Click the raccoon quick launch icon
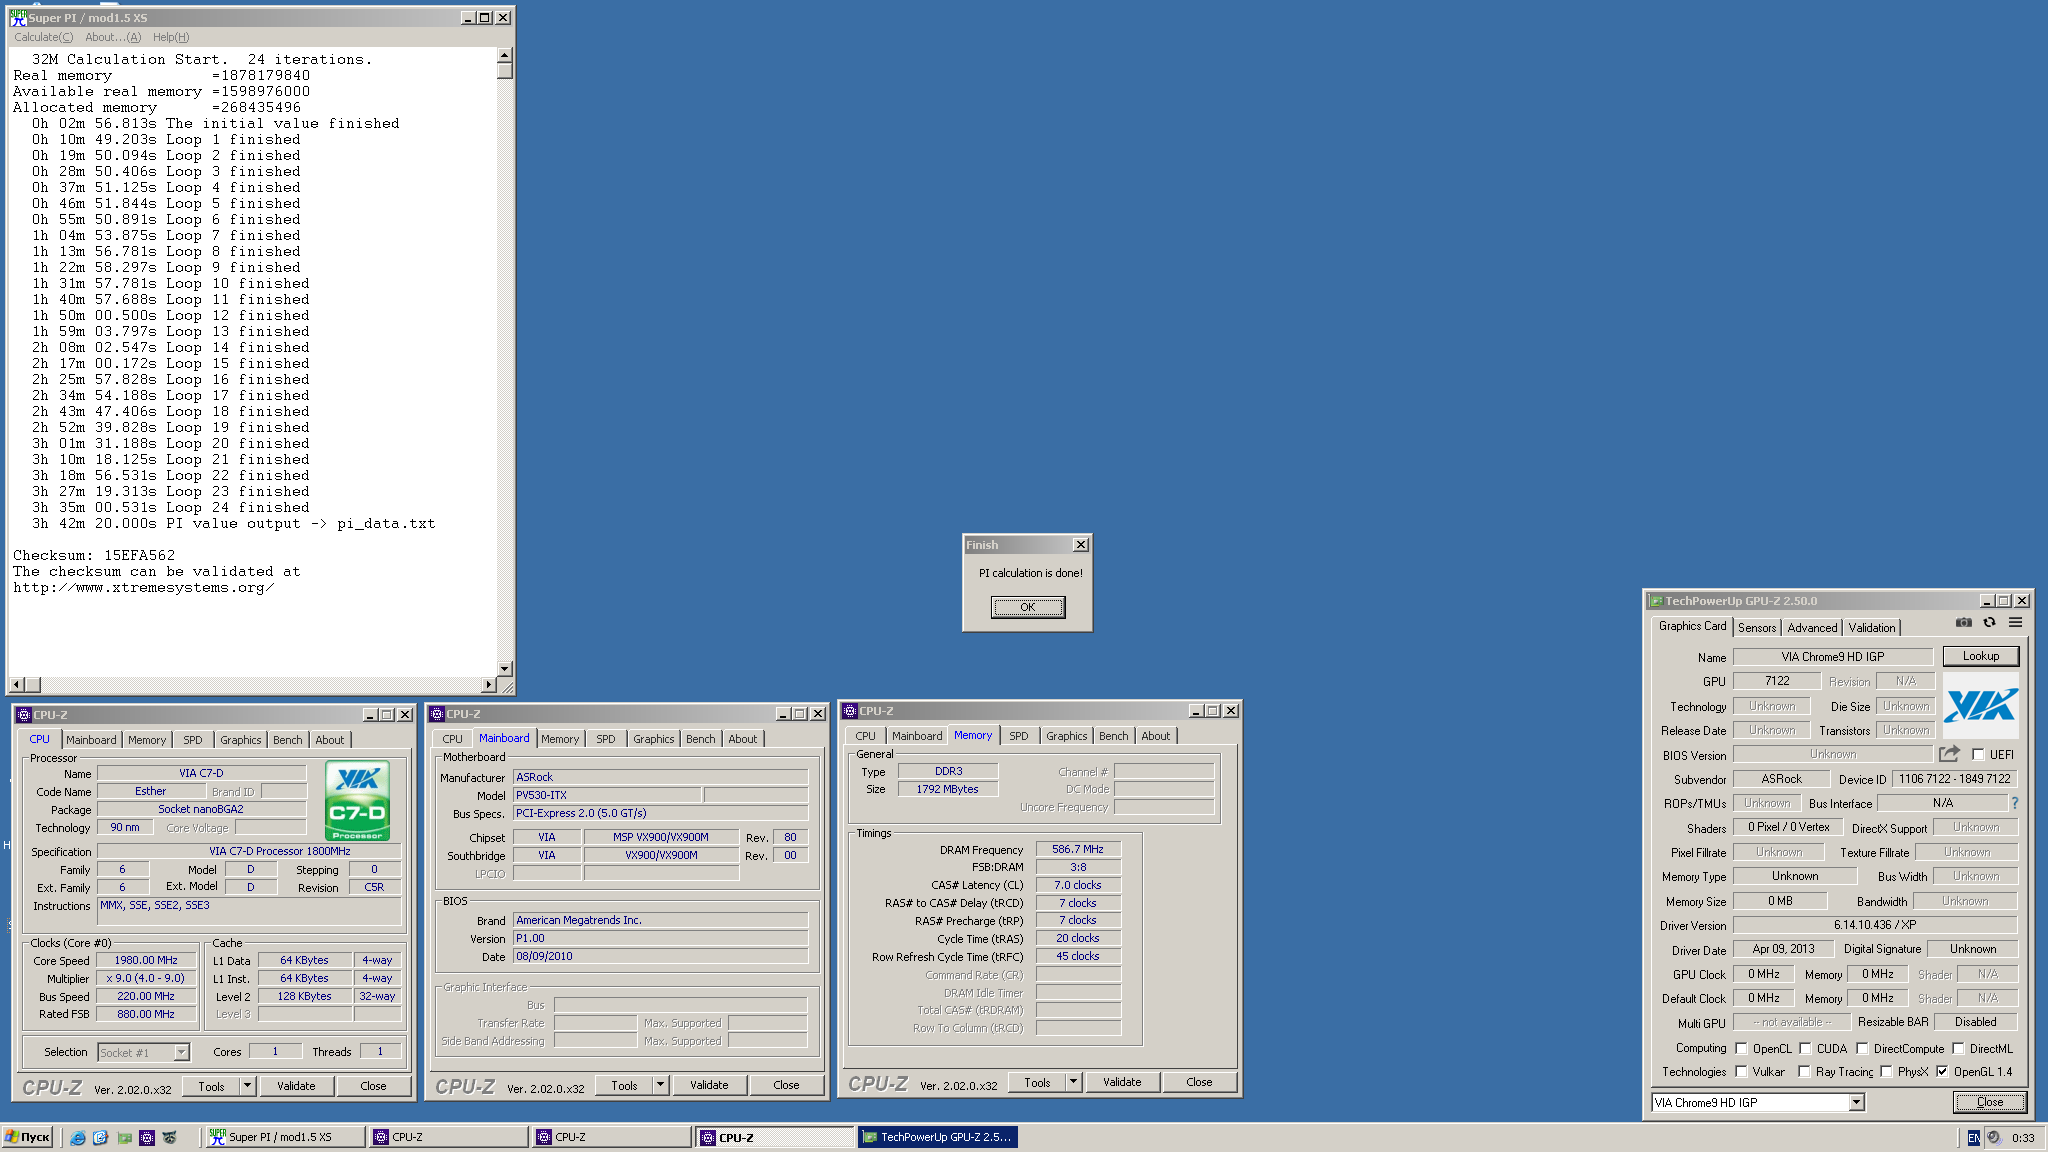The image size is (2048, 1152). pos(170,1138)
